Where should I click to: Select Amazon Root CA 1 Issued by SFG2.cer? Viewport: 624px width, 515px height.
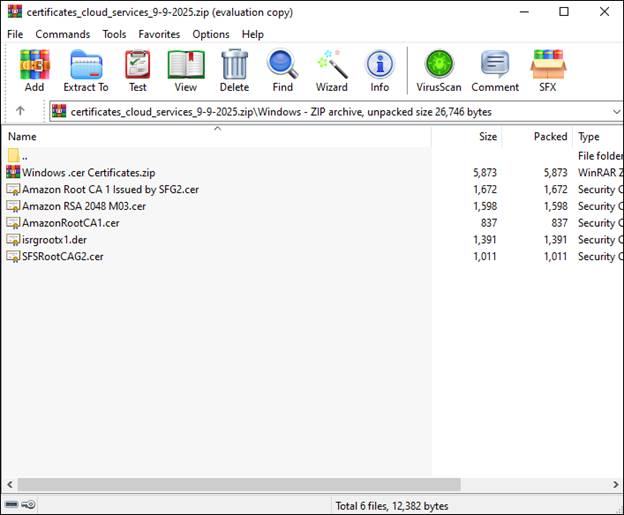coord(110,189)
